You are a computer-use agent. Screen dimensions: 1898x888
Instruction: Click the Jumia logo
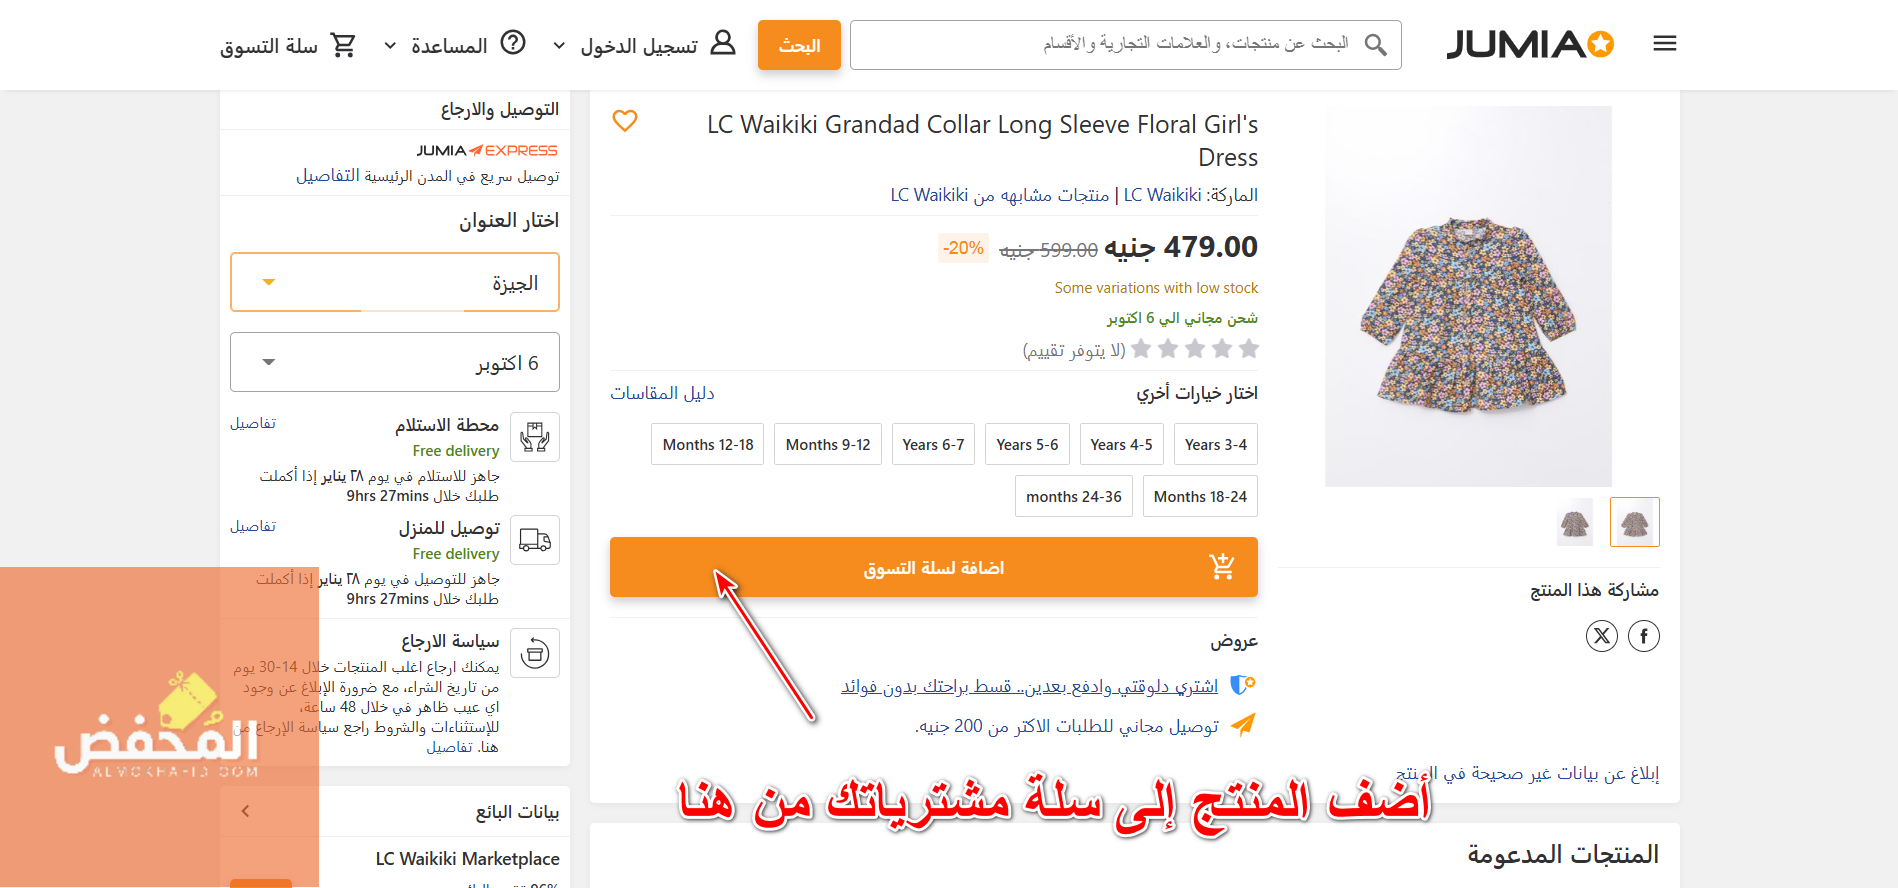(x=1530, y=44)
